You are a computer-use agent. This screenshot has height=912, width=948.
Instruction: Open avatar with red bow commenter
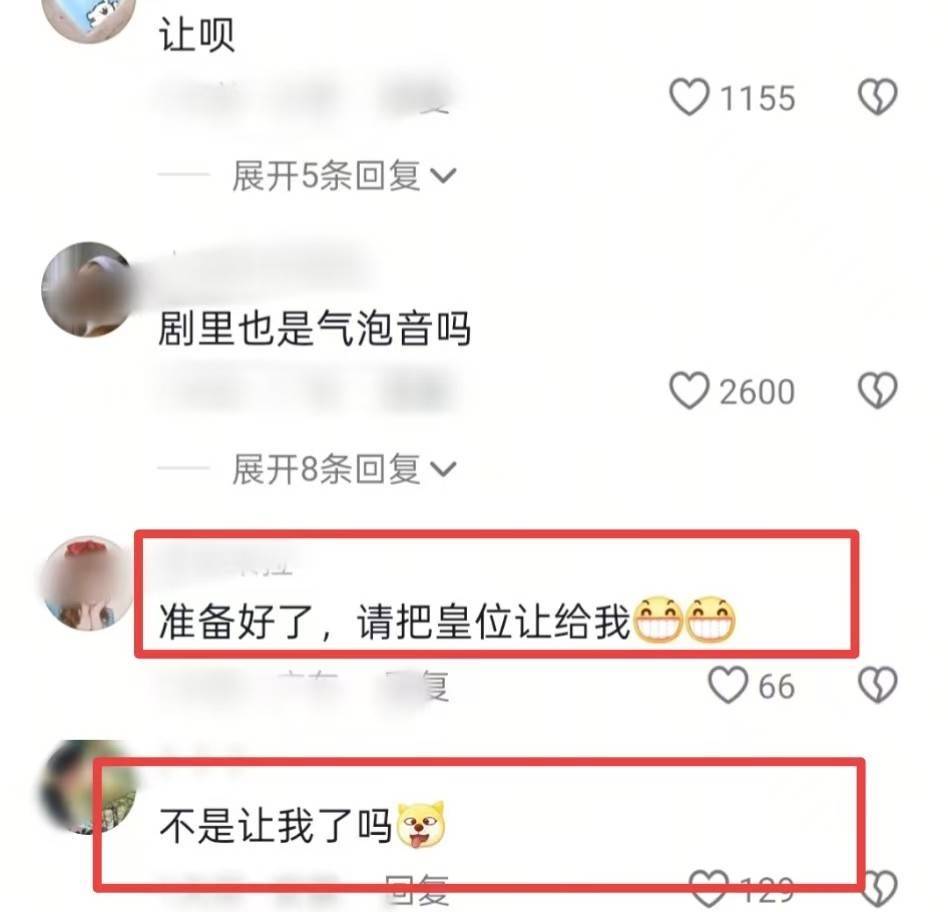coord(88,583)
